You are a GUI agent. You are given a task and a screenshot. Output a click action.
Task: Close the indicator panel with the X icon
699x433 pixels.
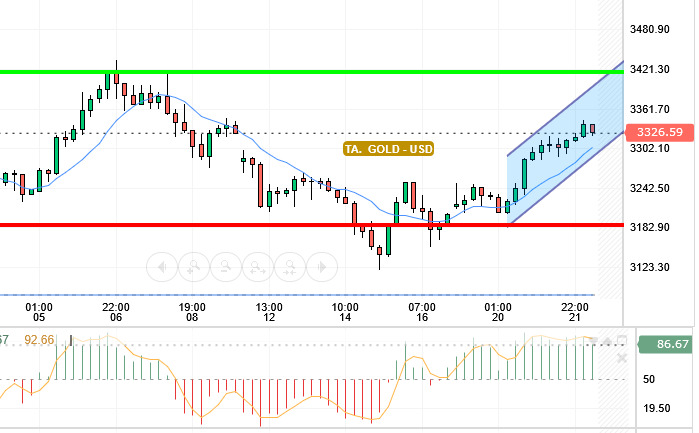pyautogui.click(x=621, y=358)
